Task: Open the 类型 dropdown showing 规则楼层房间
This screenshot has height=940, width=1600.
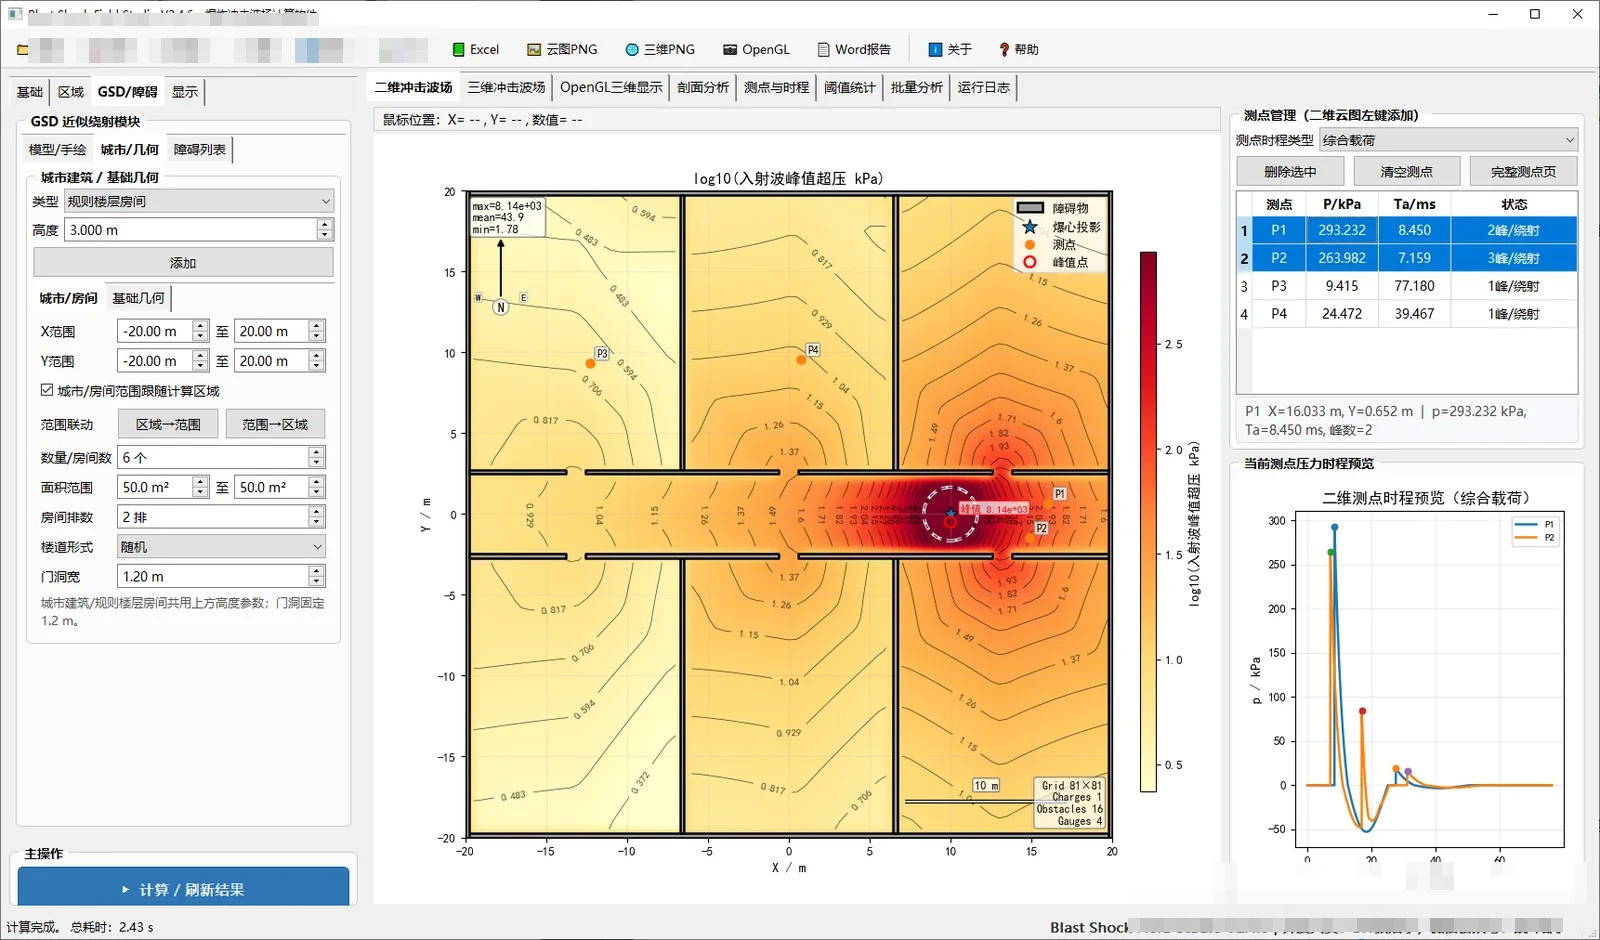Action: (x=199, y=201)
